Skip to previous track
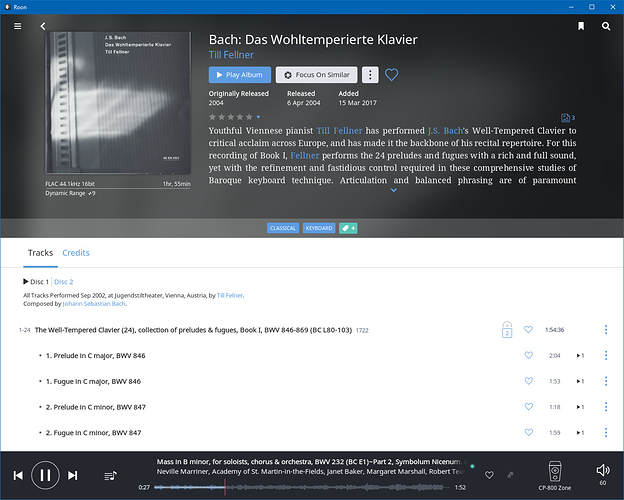The height and width of the screenshot is (500, 624). click(x=18, y=475)
